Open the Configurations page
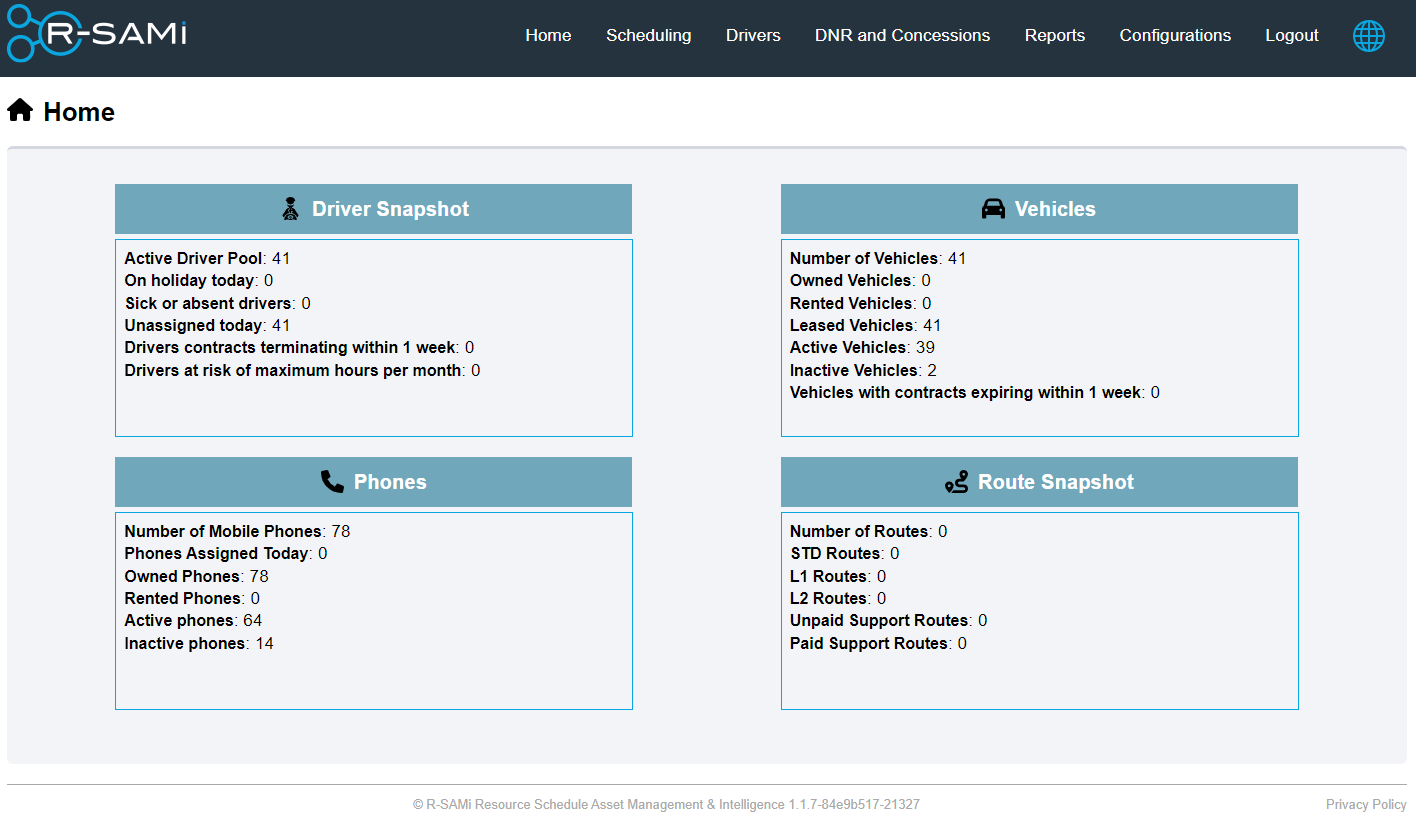The width and height of the screenshot is (1416, 828). (1175, 35)
